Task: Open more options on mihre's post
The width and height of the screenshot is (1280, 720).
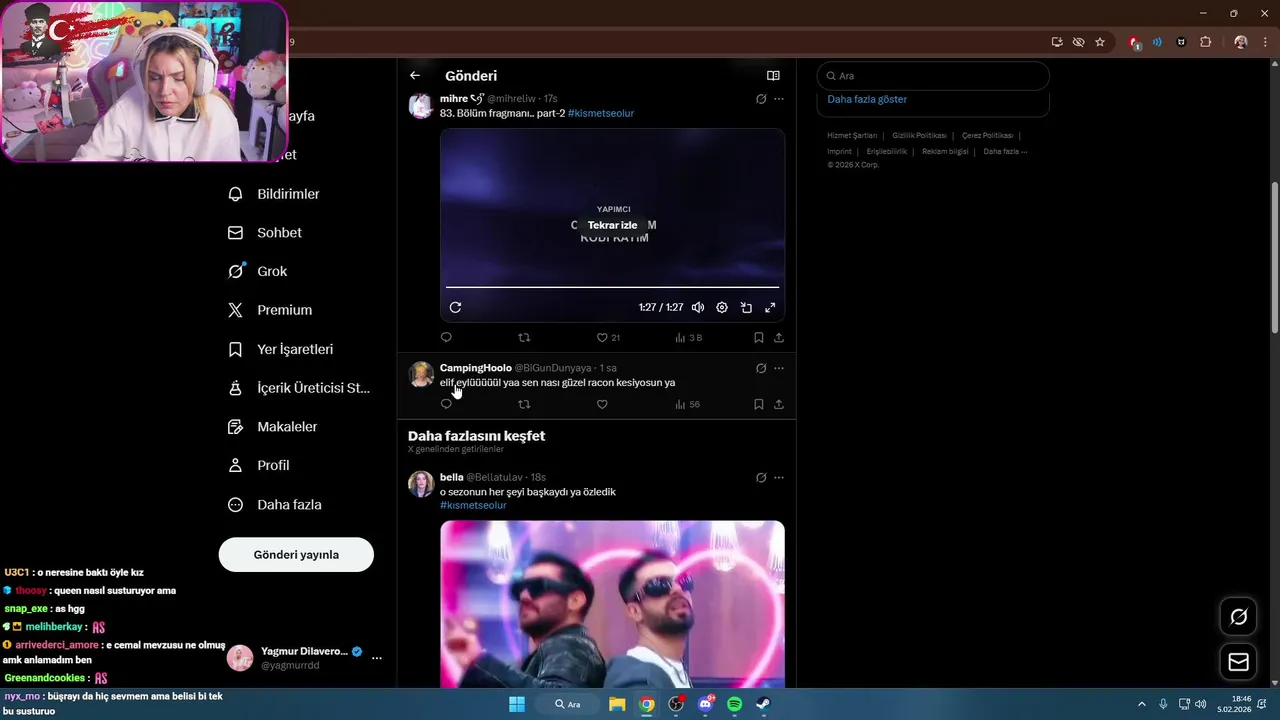Action: (779, 99)
